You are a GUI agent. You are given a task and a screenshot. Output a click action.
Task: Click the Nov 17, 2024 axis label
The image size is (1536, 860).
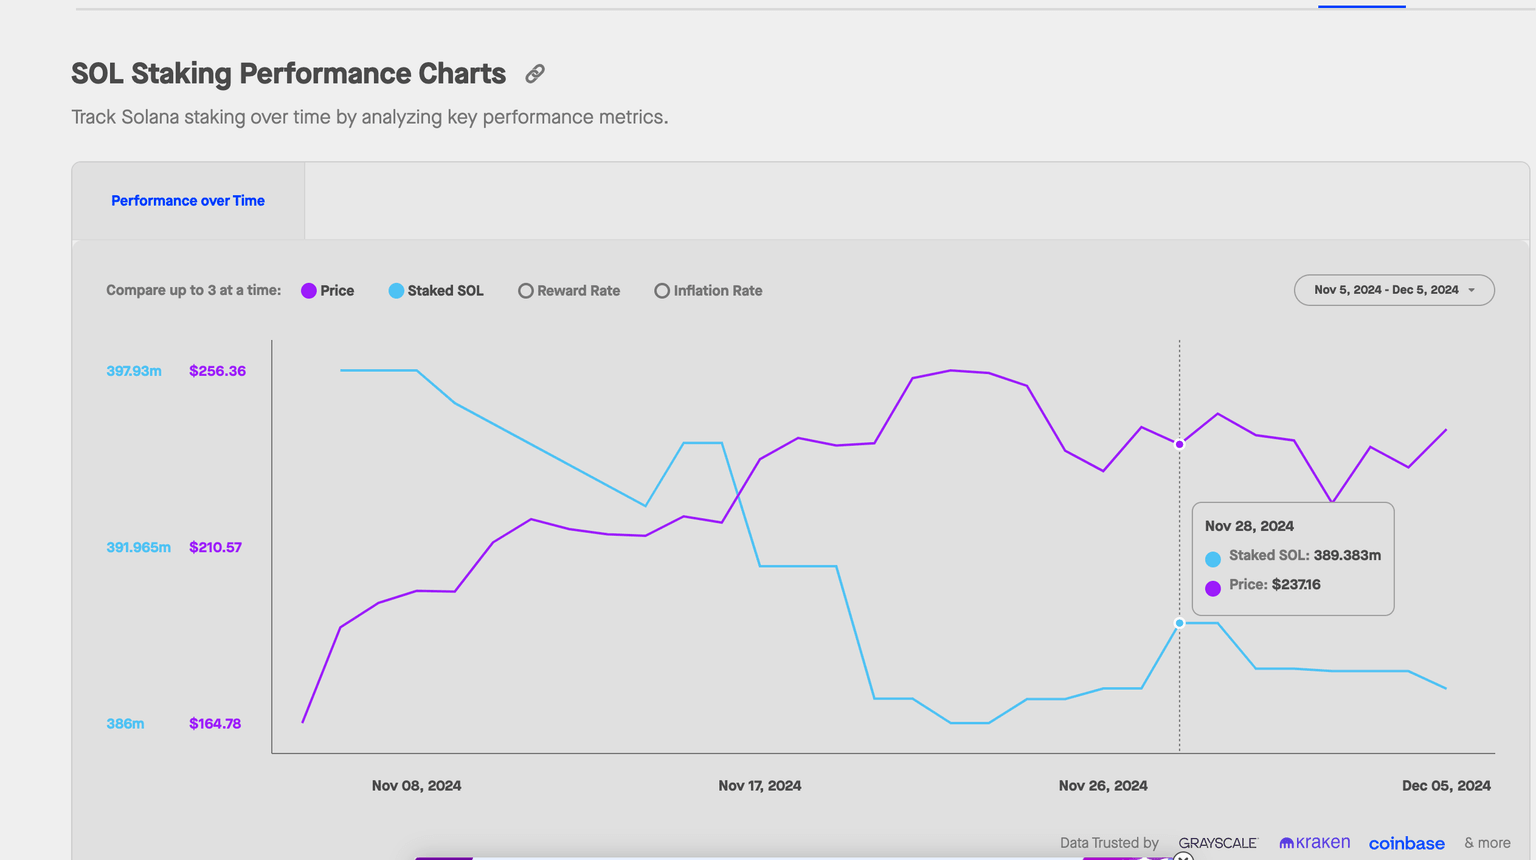pyautogui.click(x=759, y=786)
